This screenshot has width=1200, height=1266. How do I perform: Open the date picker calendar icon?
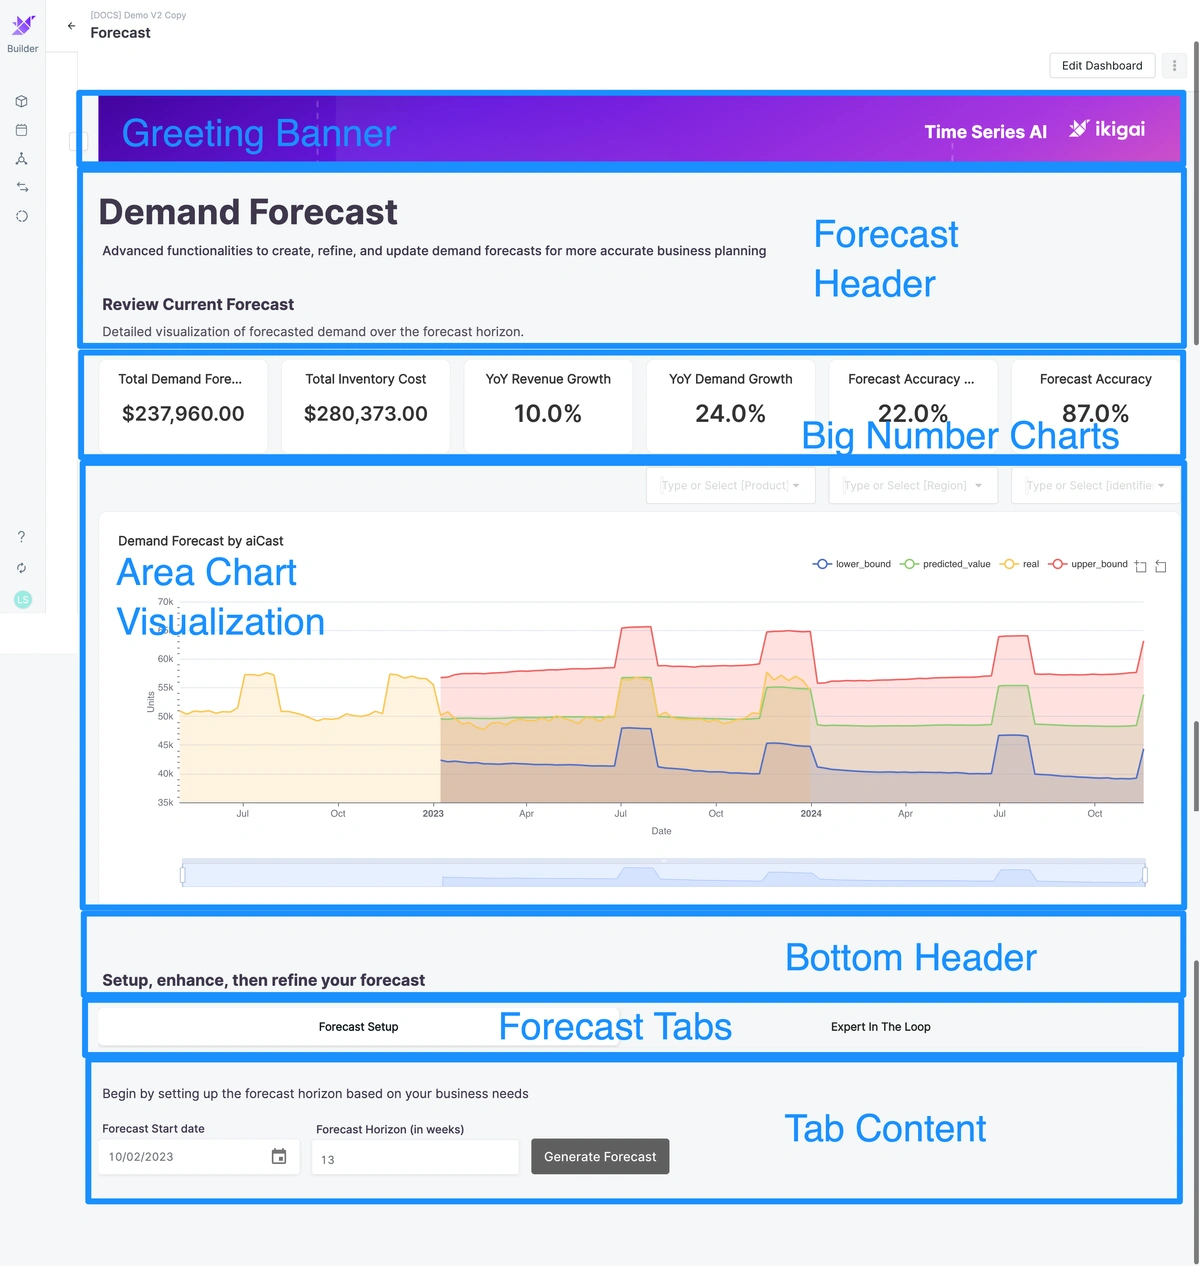279,1157
